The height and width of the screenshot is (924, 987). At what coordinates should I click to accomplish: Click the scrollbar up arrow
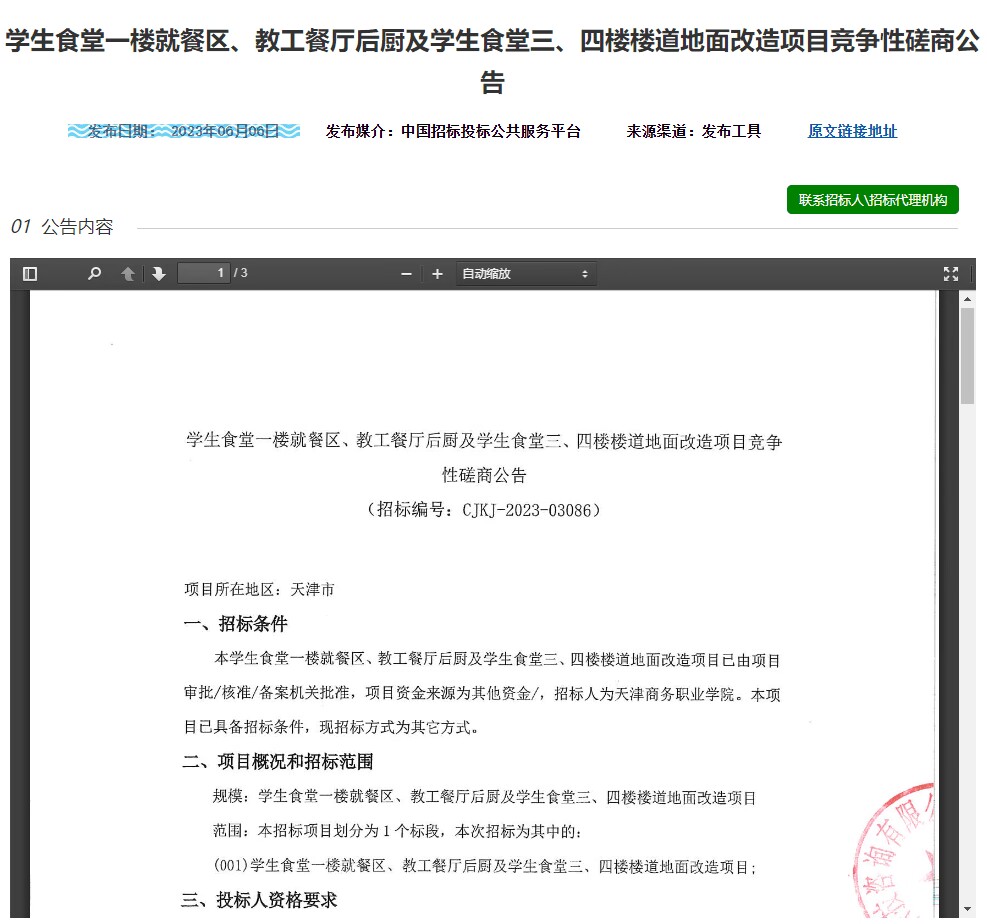(967, 299)
